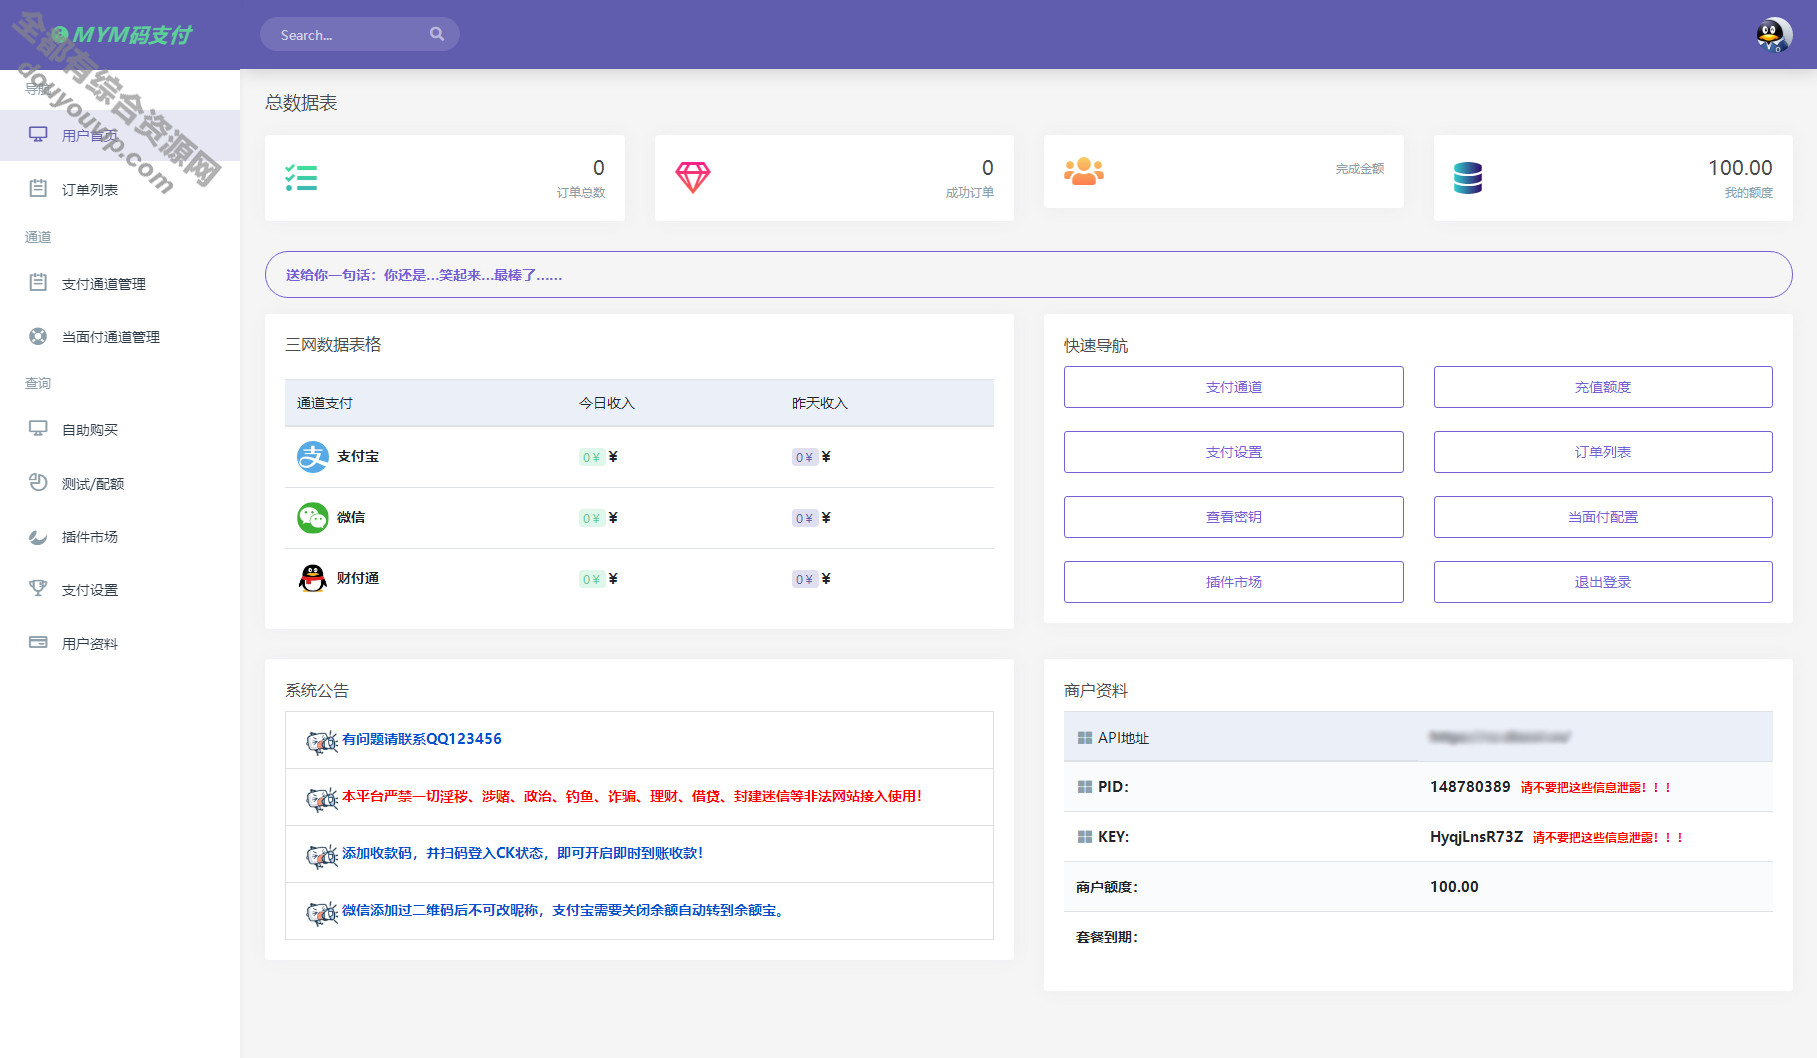
Task: Click the 添加收款码 announcement text
Action: [522, 853]
